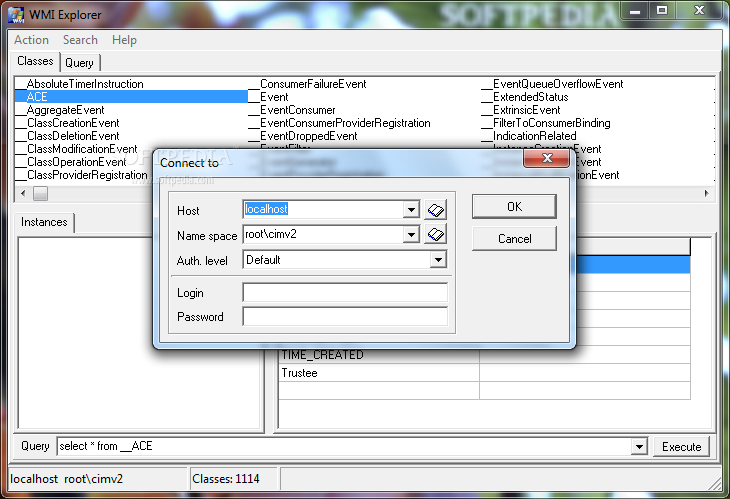730x499 pixels.
Task: Select __ConsumerFailureEvent class
Action: pos(308,84)
